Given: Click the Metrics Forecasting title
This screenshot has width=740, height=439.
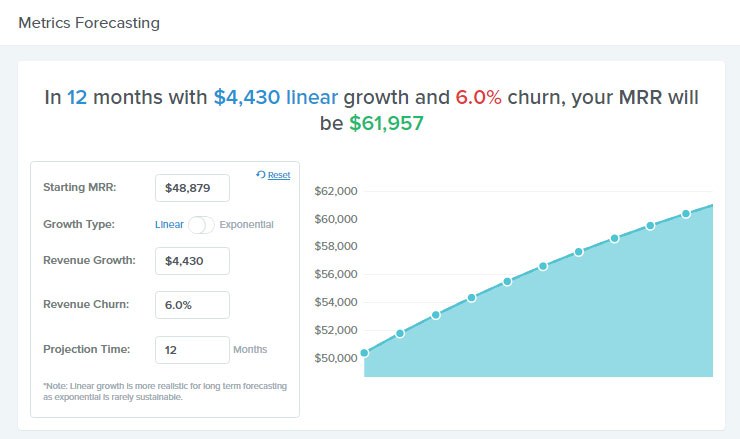Looking at the screenshot, I should tap(89, 23).
